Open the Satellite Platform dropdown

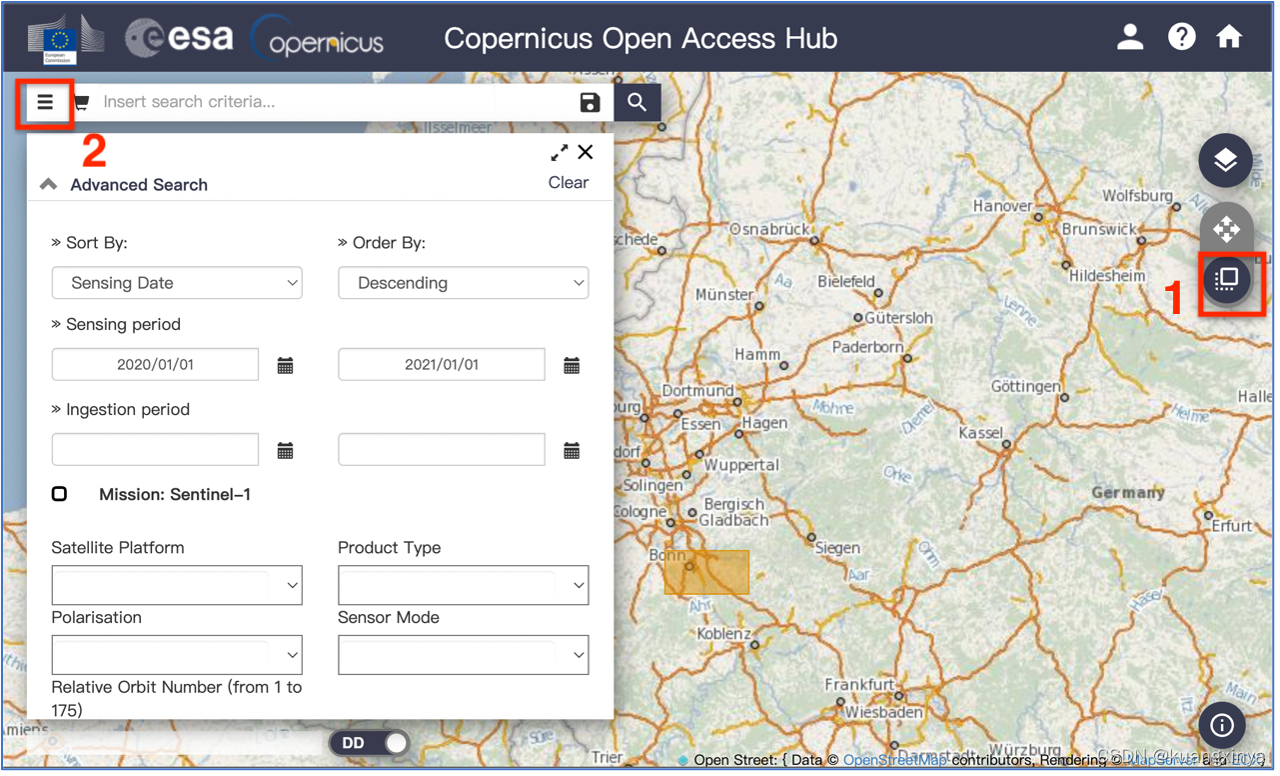tap(177, 585)
